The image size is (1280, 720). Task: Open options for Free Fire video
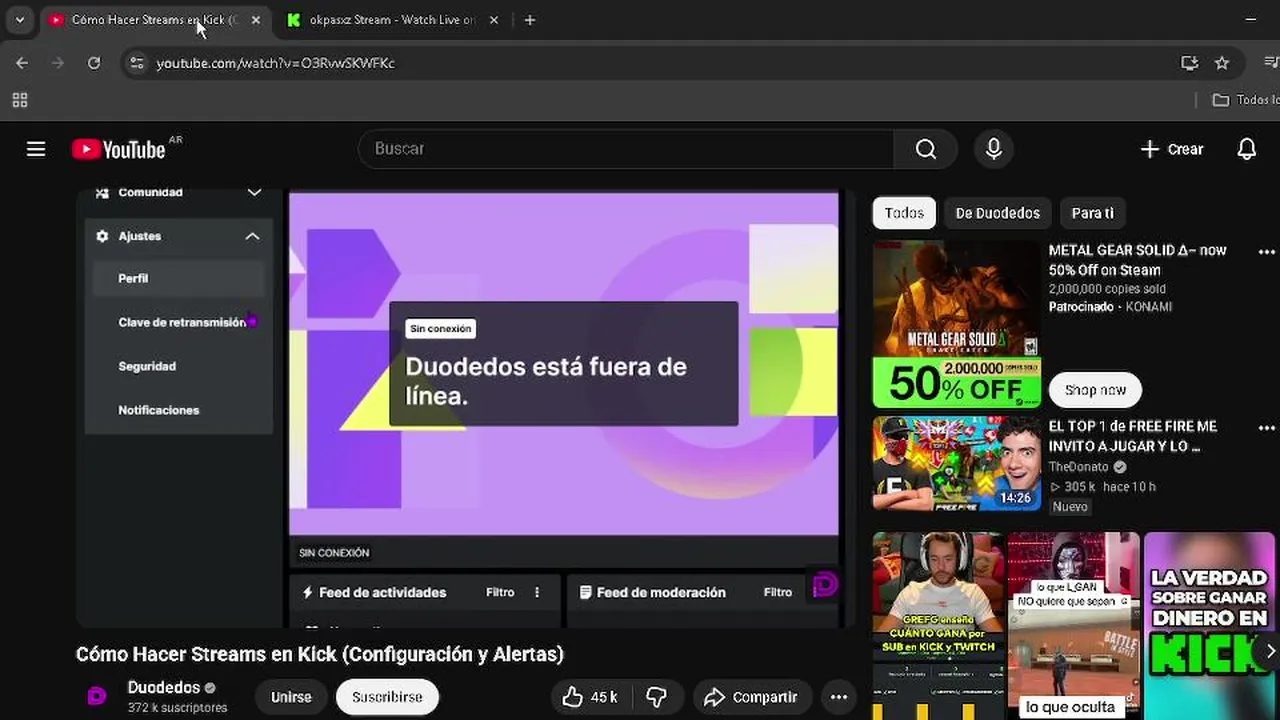(x=1266, y=428)
